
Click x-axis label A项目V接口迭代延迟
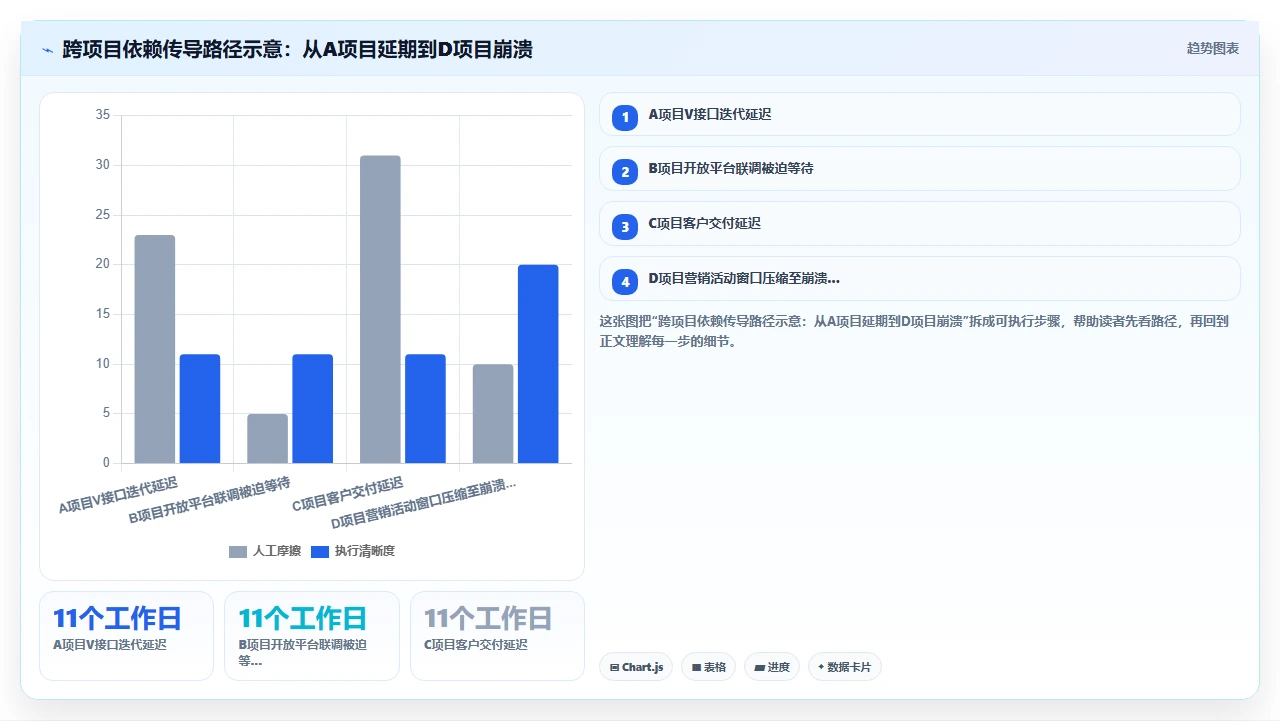(118, 495)
